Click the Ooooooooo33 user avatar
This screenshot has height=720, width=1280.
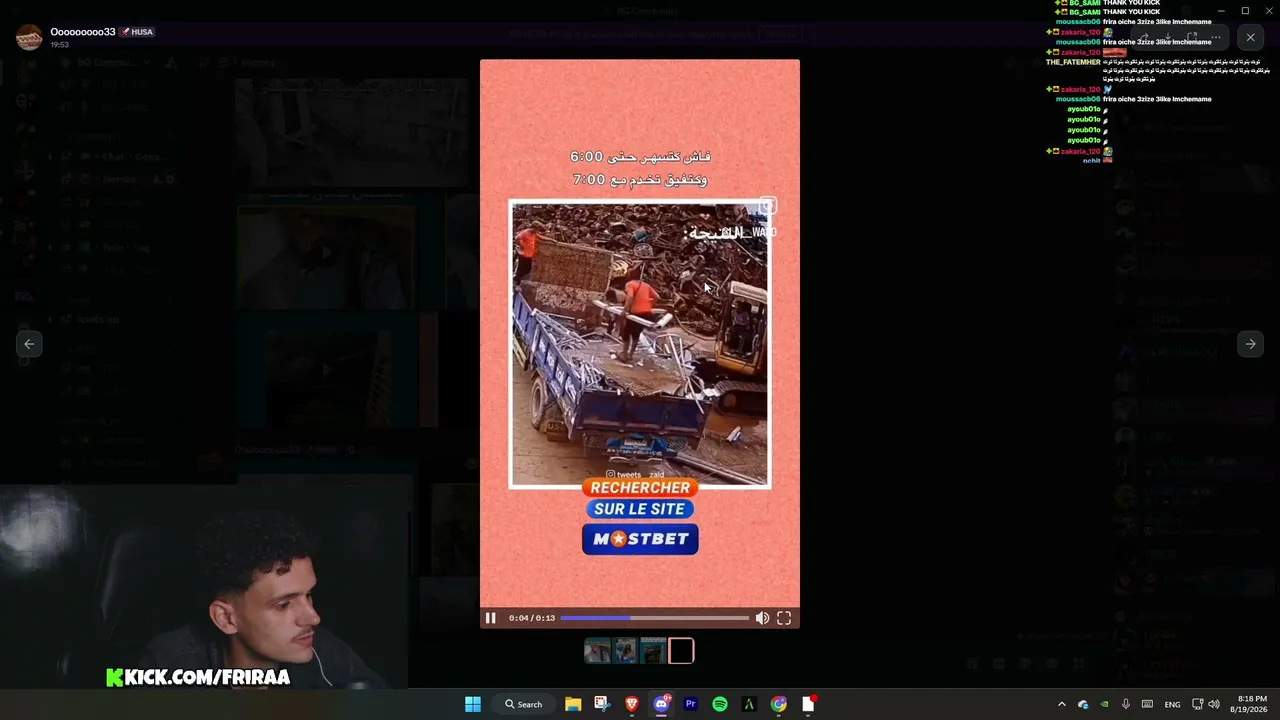(x=29, y=38)
